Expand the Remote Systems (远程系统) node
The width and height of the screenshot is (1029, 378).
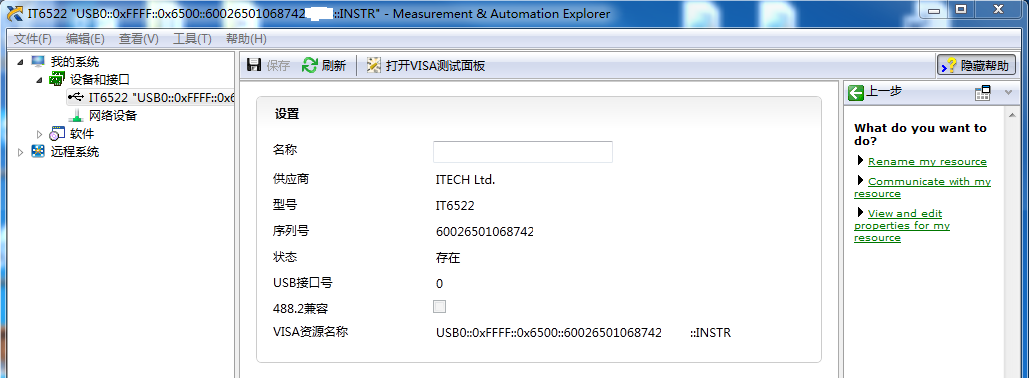click(20, 152)
